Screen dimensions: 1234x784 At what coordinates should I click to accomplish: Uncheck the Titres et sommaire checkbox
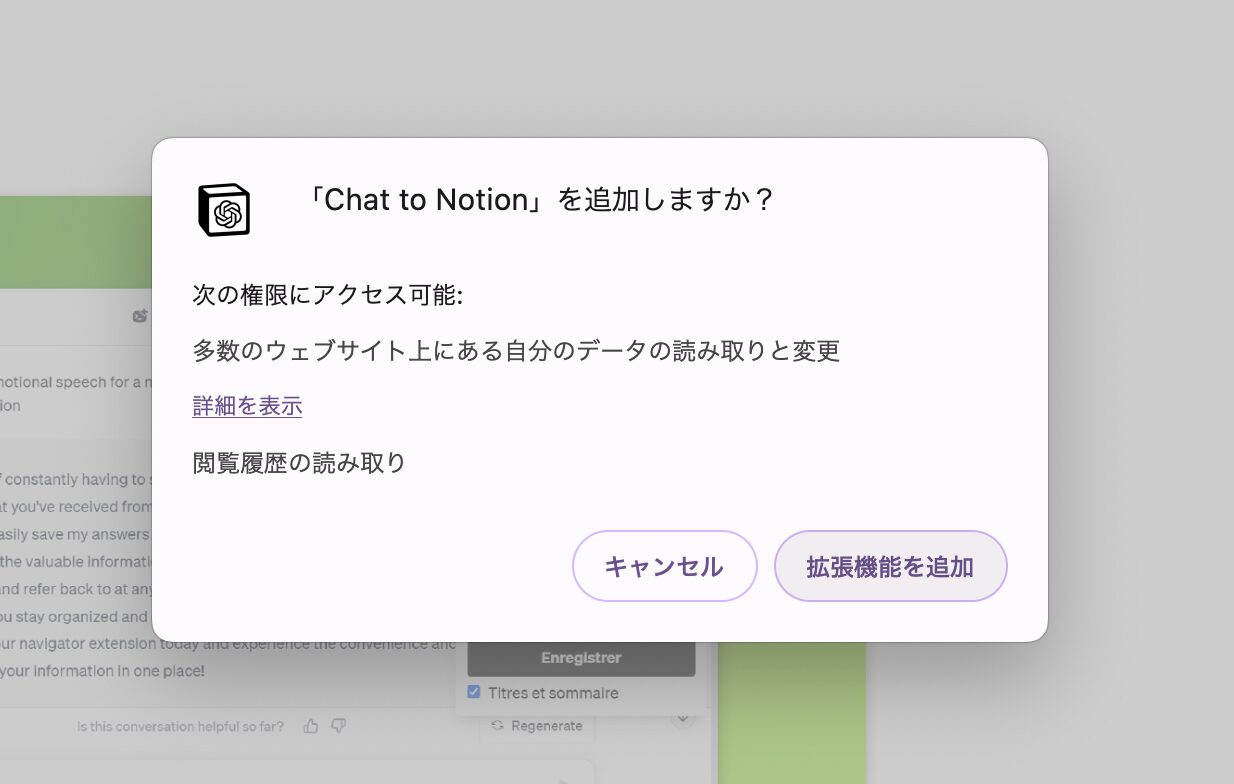pyautogui.click(x=473, y=692)
